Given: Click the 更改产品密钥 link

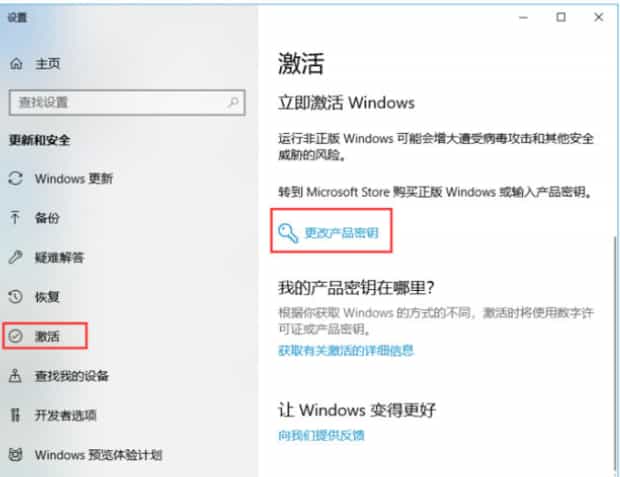Looking at the screenshot, I should tap(342, 233).
